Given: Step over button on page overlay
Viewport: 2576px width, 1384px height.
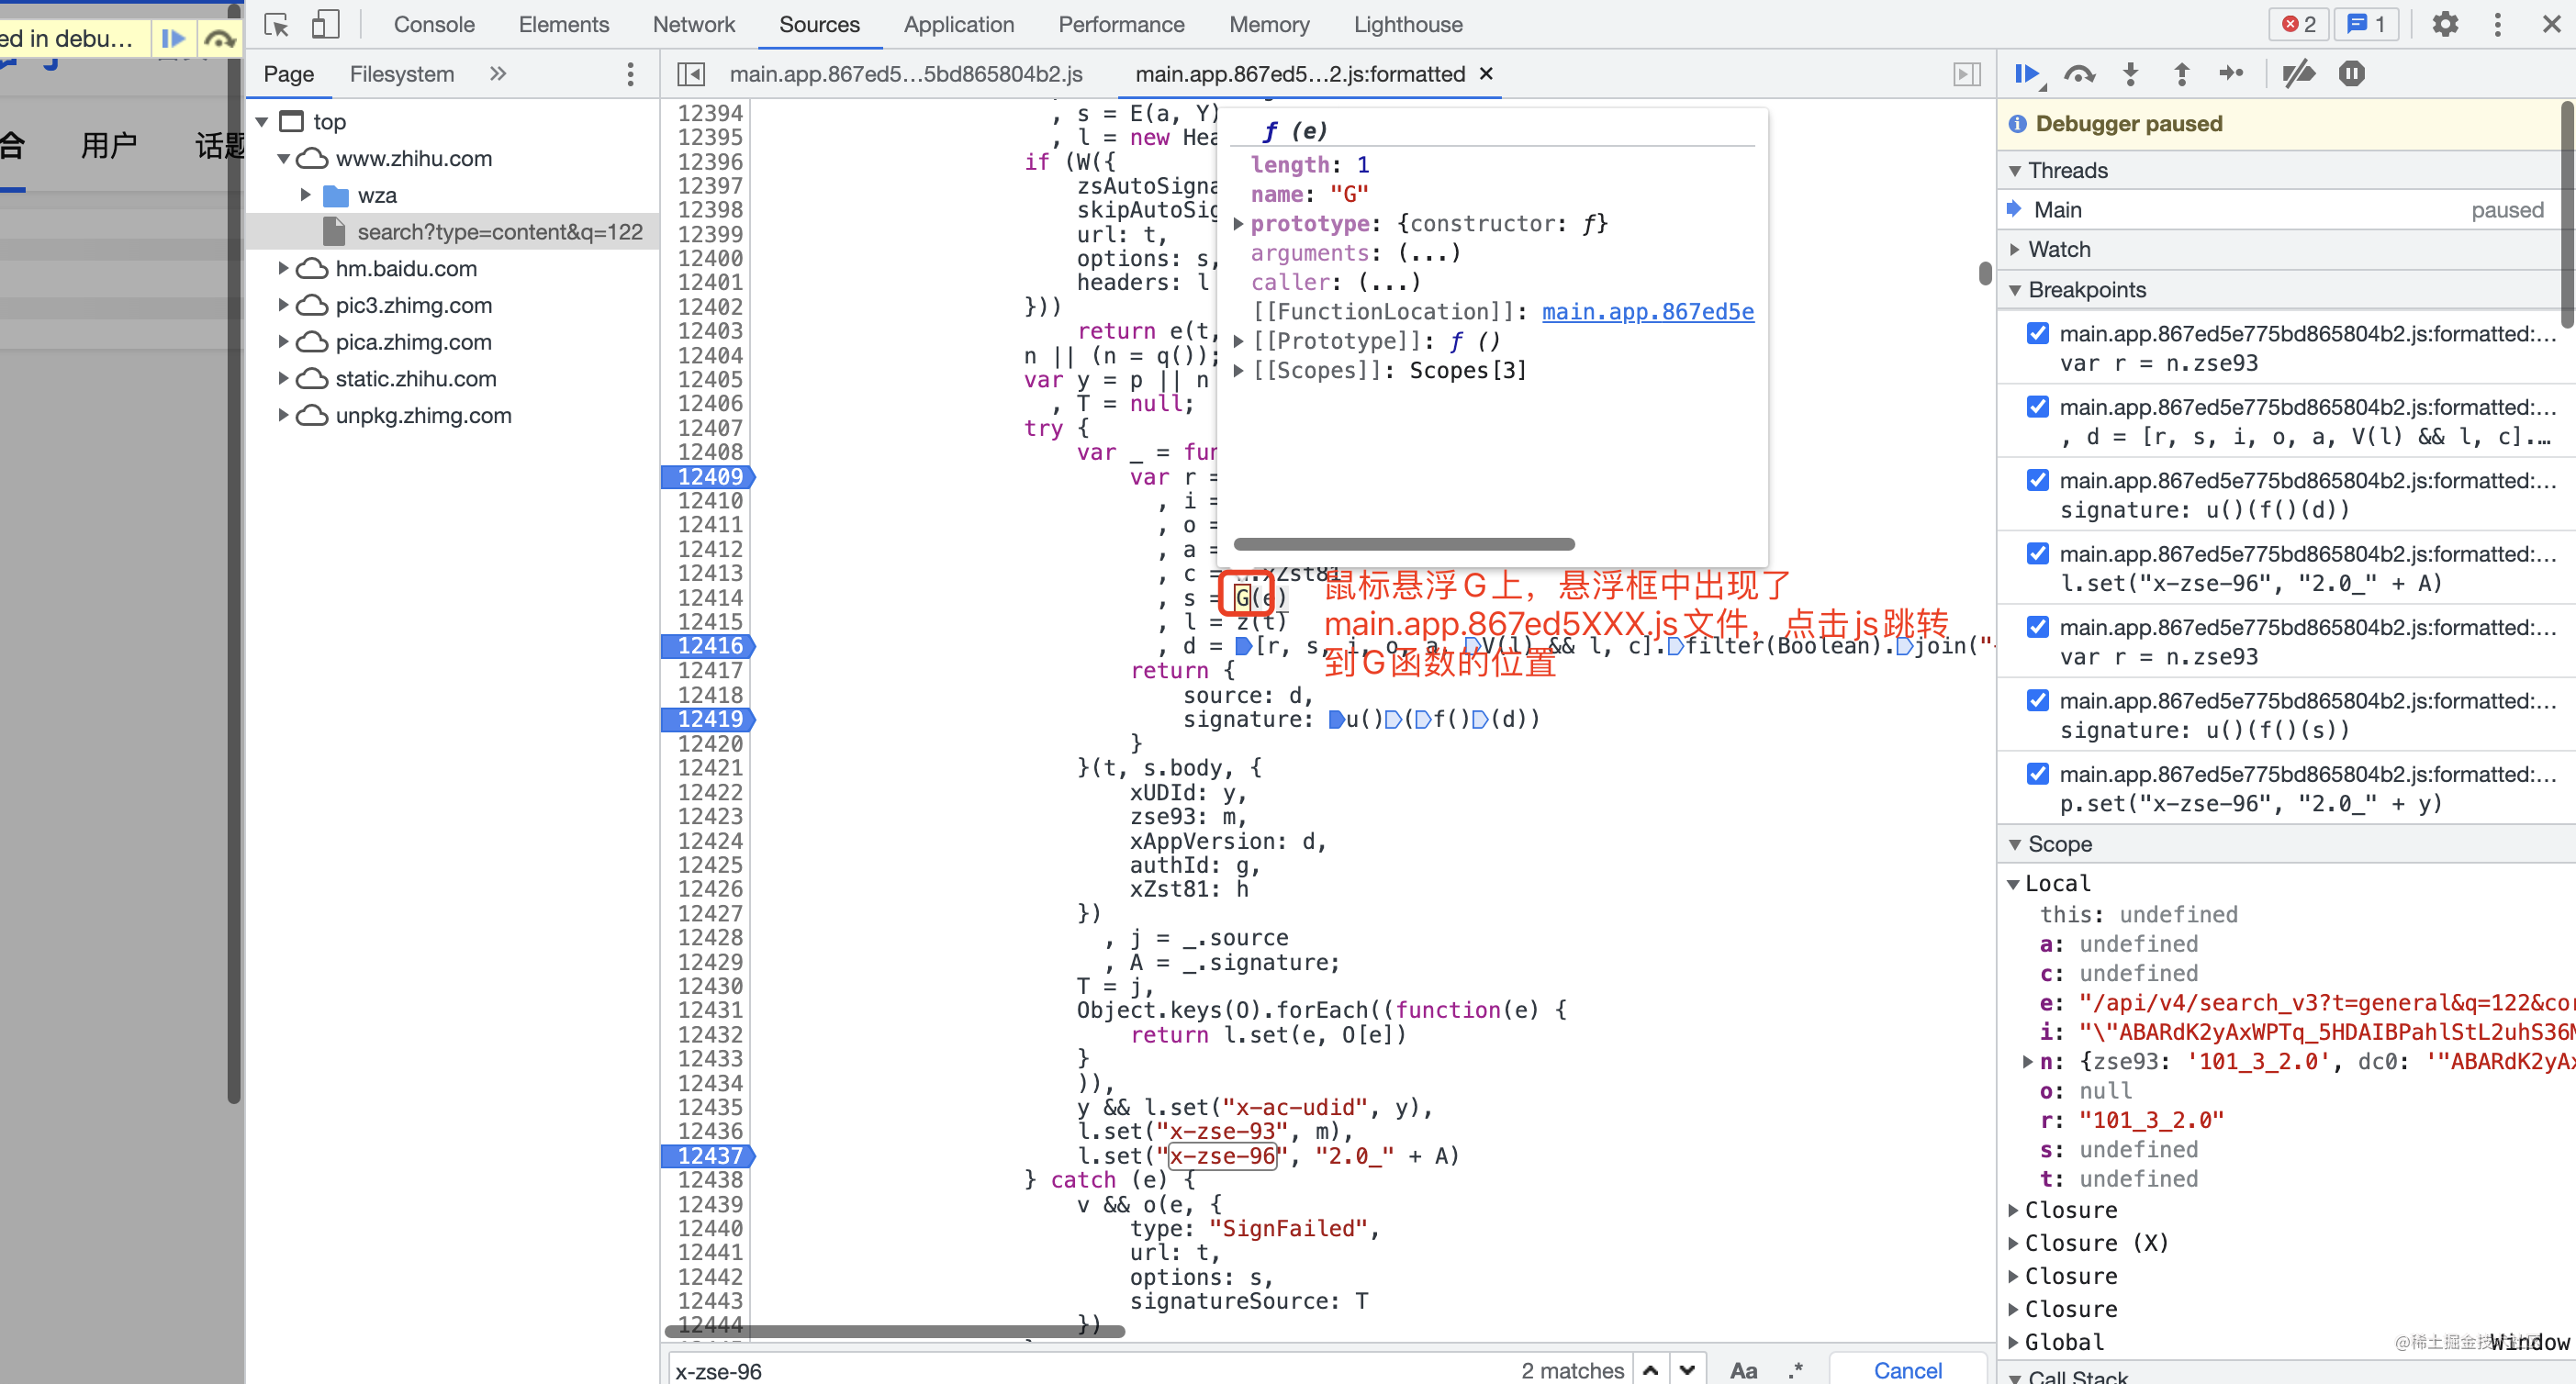Looking at the screenshot, I should pyautogui.click(x=219, y=39).
